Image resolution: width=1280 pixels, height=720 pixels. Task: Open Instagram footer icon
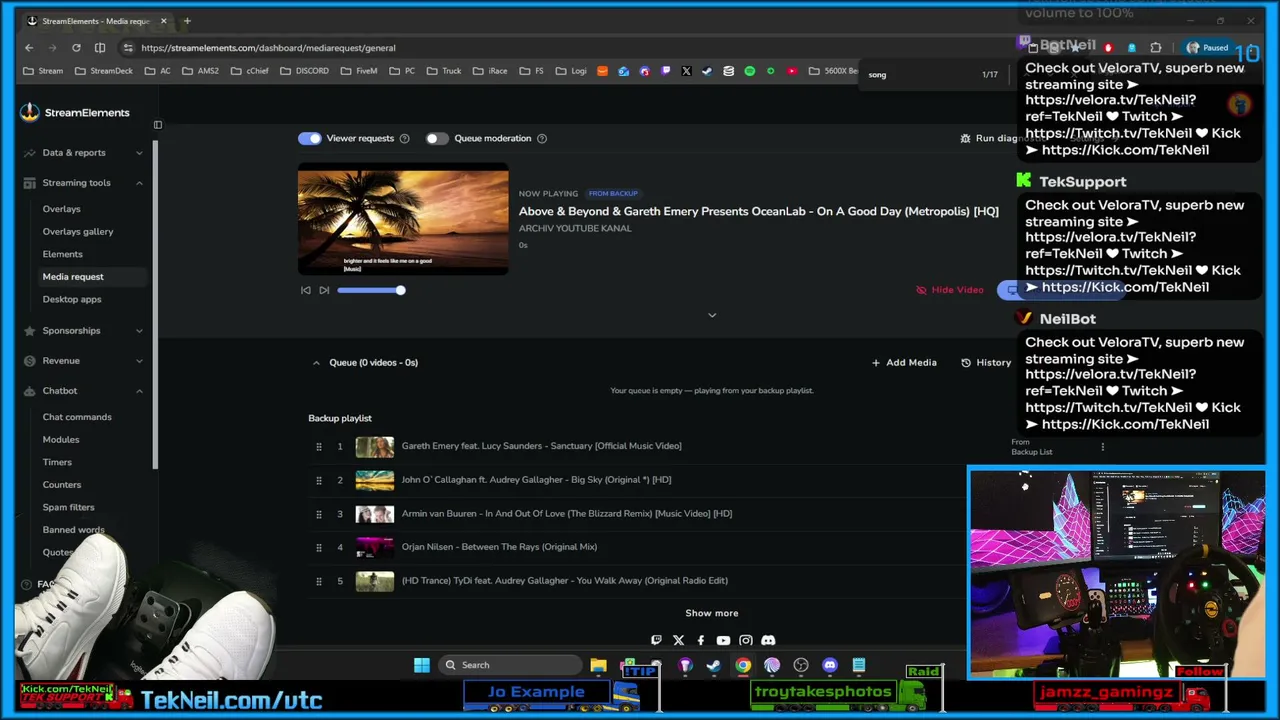746,641
